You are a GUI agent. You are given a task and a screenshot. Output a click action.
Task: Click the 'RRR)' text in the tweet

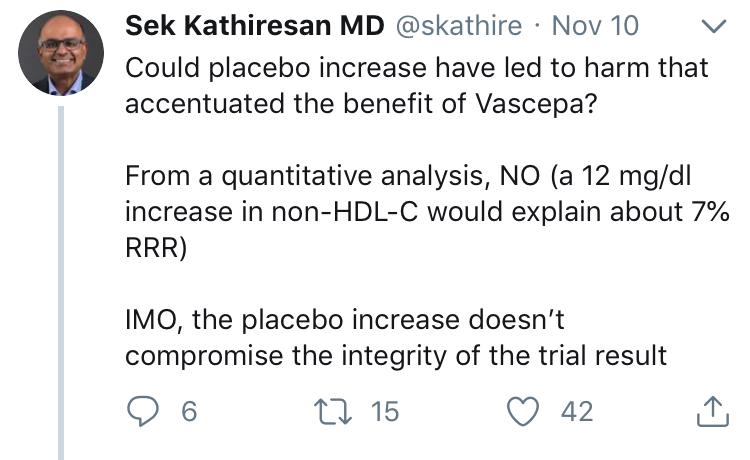point(156,248)
